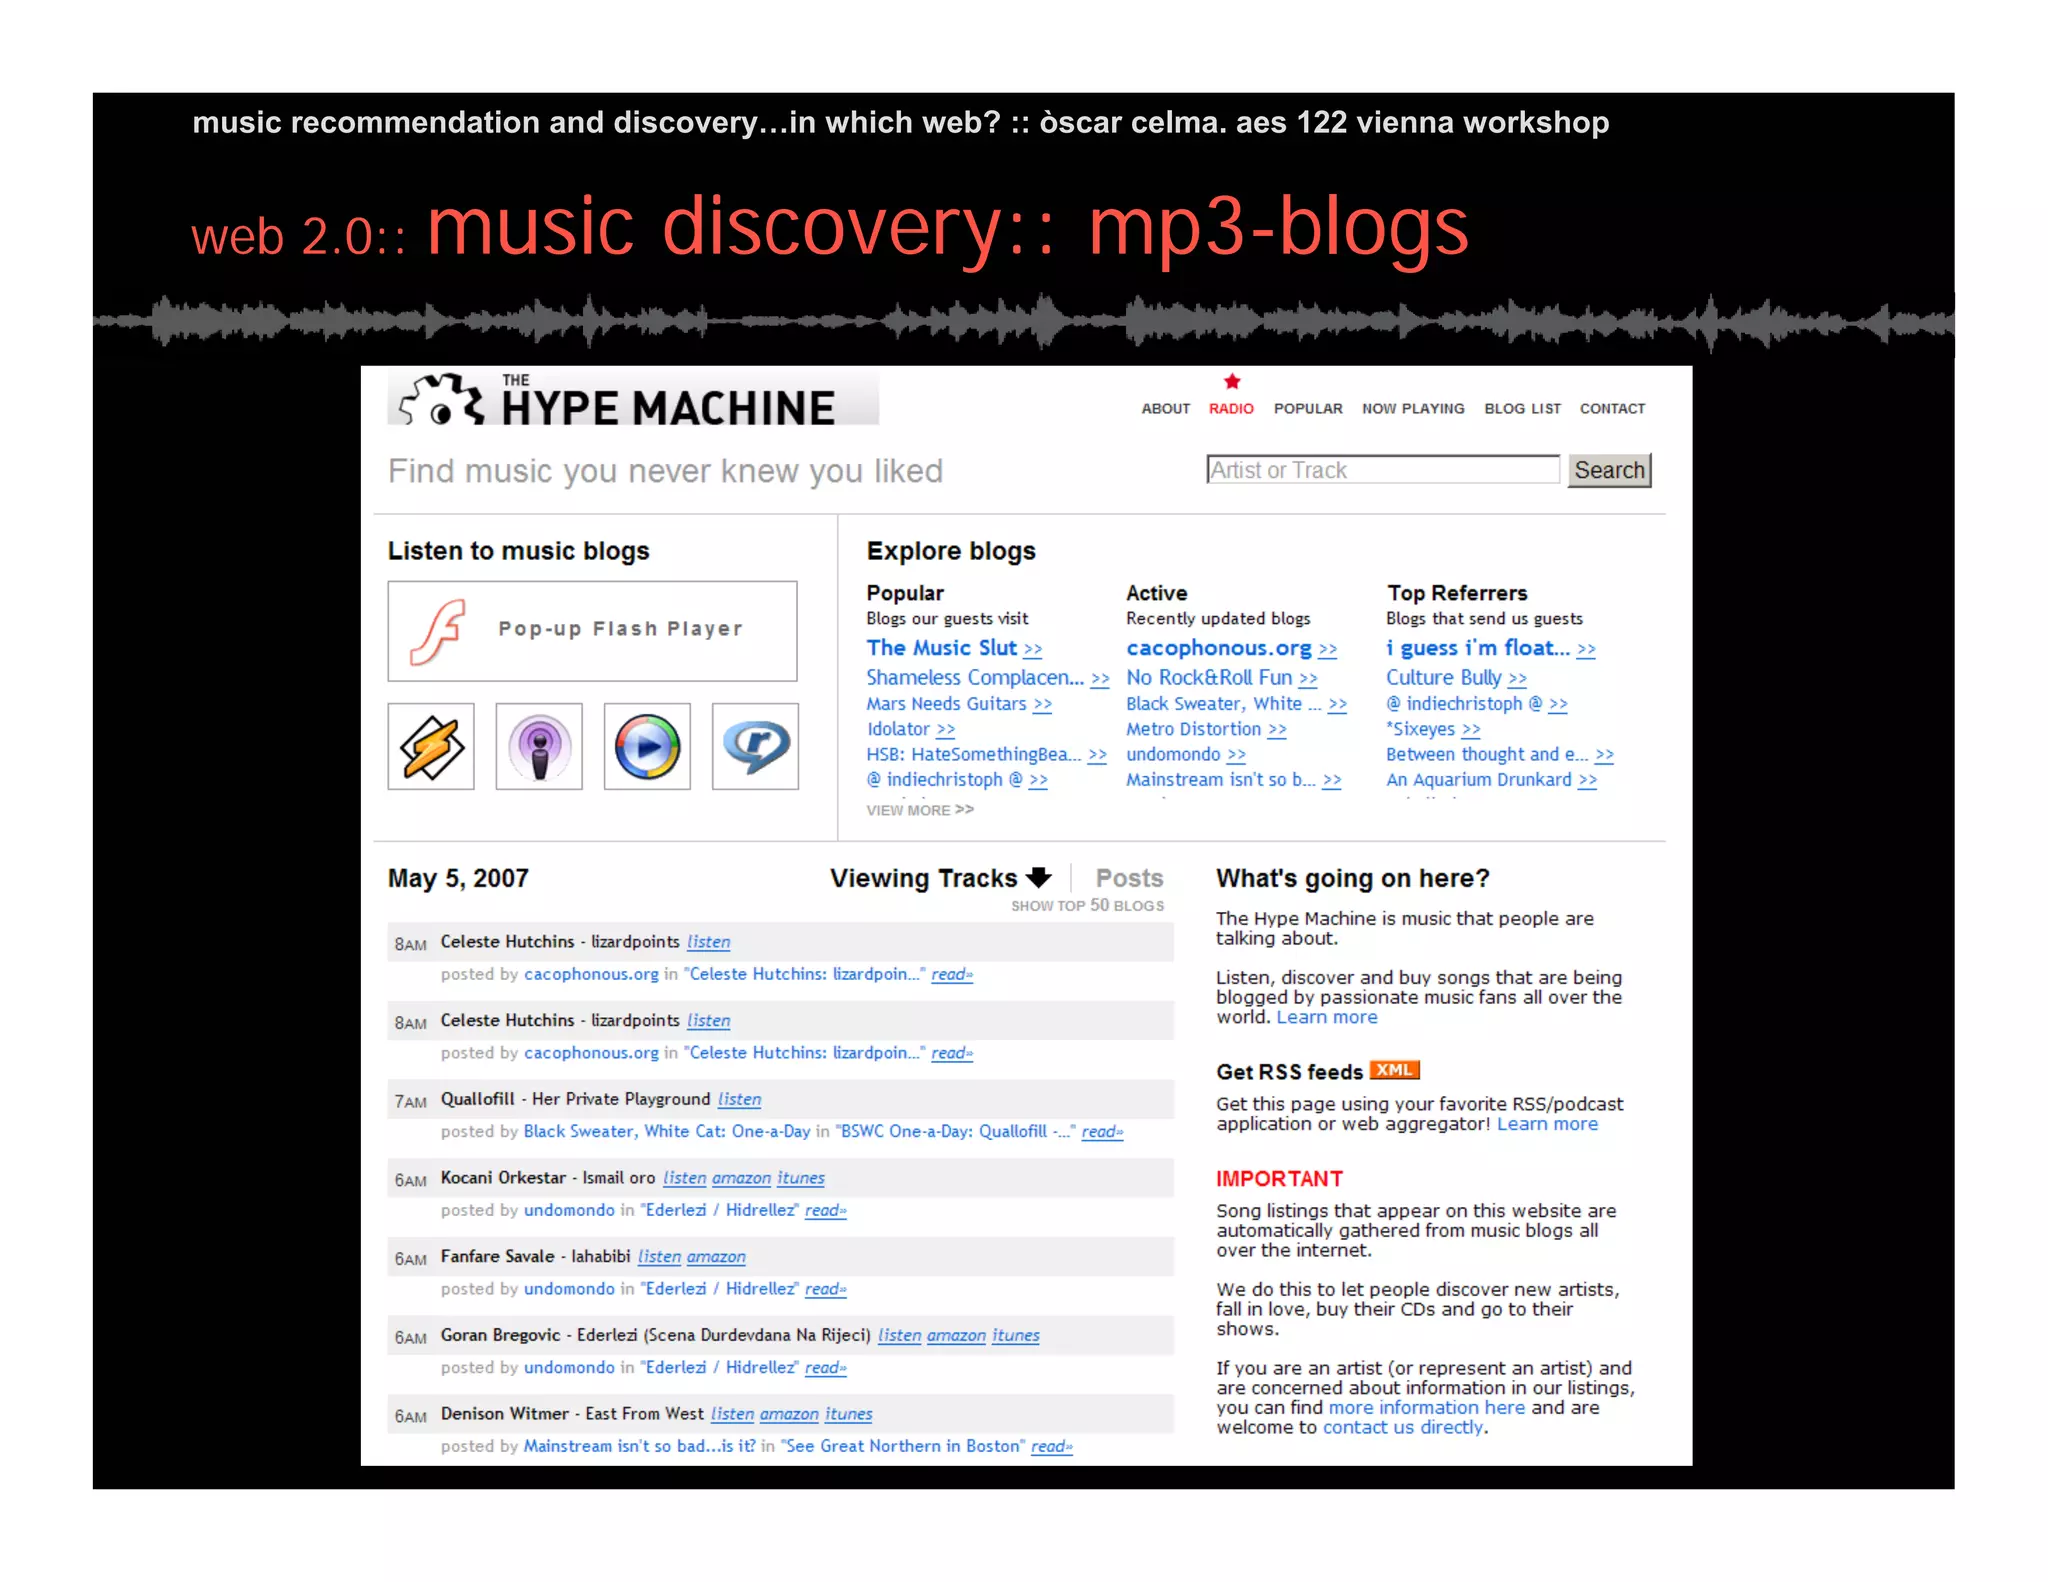
Task: Open the Winamp player icon
Action: coord(431,746)
